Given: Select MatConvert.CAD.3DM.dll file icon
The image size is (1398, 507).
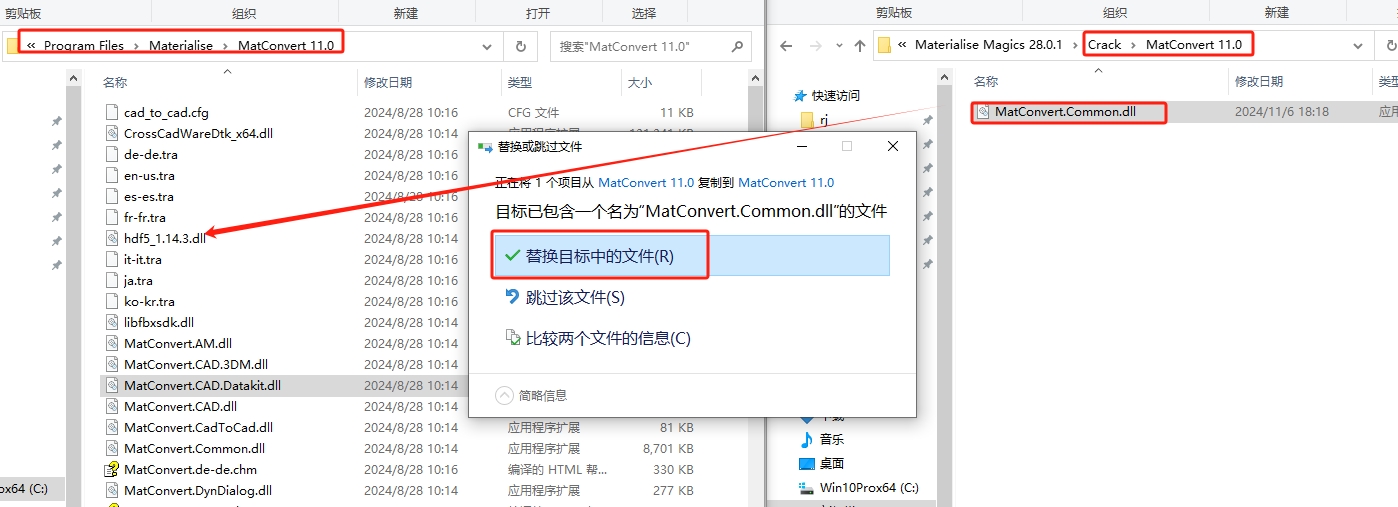Looking at the screenshot, I should click(x=112, y=364).
